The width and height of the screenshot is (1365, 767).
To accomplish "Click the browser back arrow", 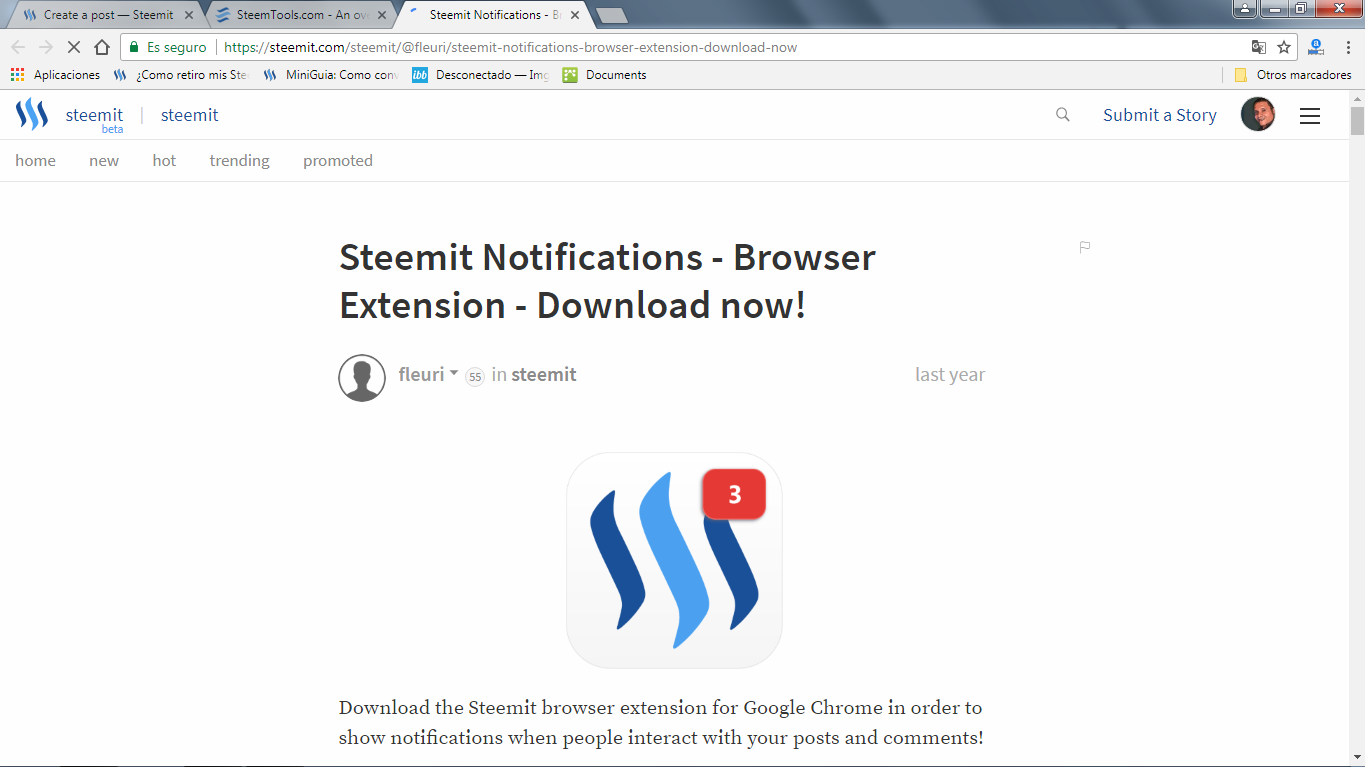I will pyautogui.click(x=18, y=47).
